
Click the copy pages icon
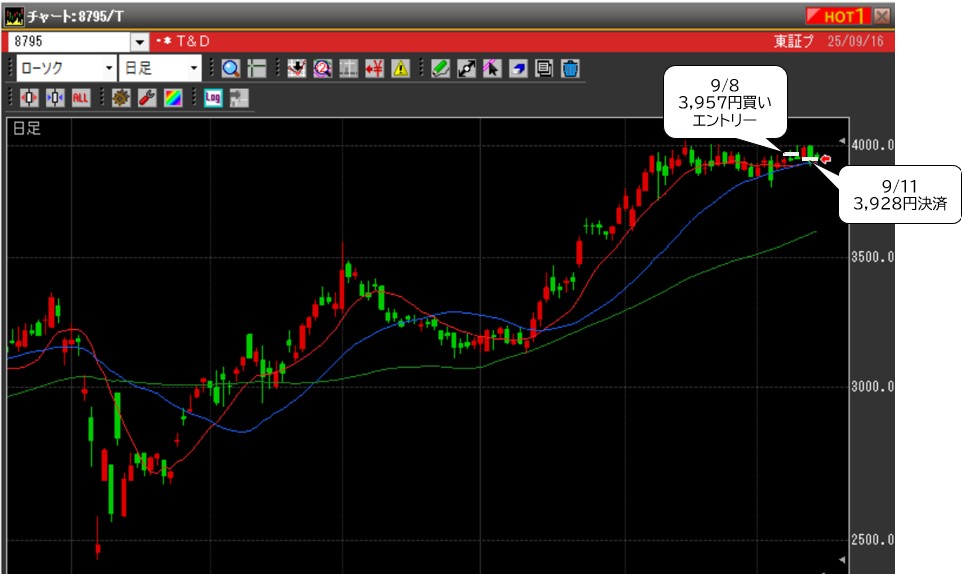[544, 68]
